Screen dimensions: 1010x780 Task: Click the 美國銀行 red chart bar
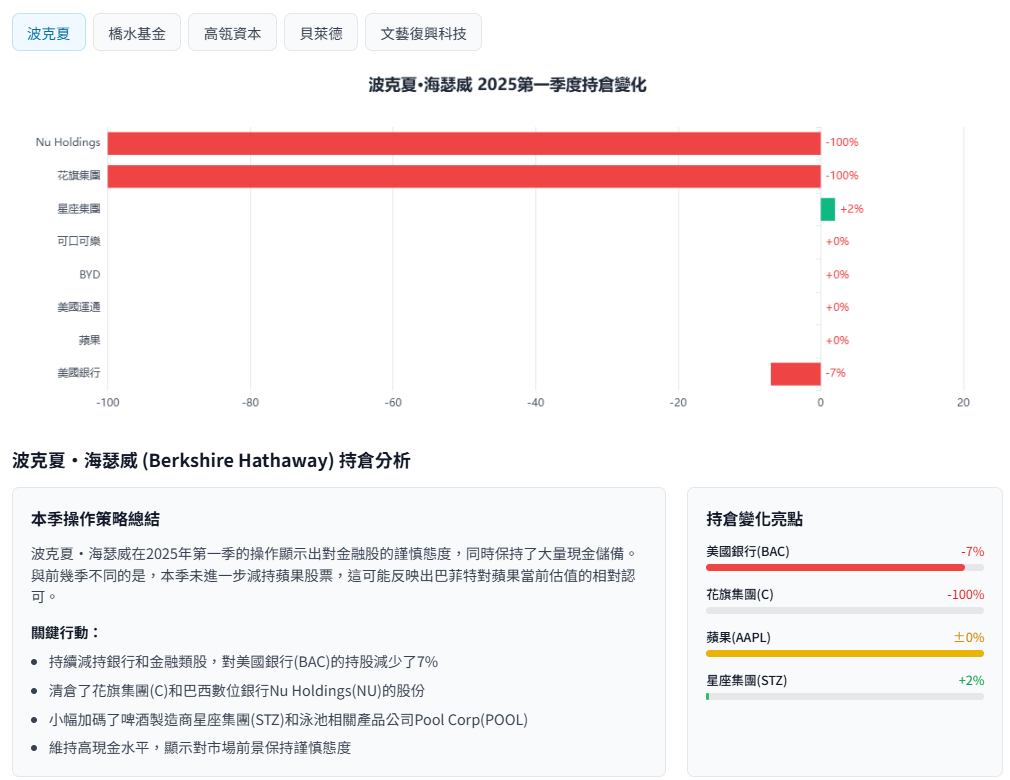[x=796, y=374]
